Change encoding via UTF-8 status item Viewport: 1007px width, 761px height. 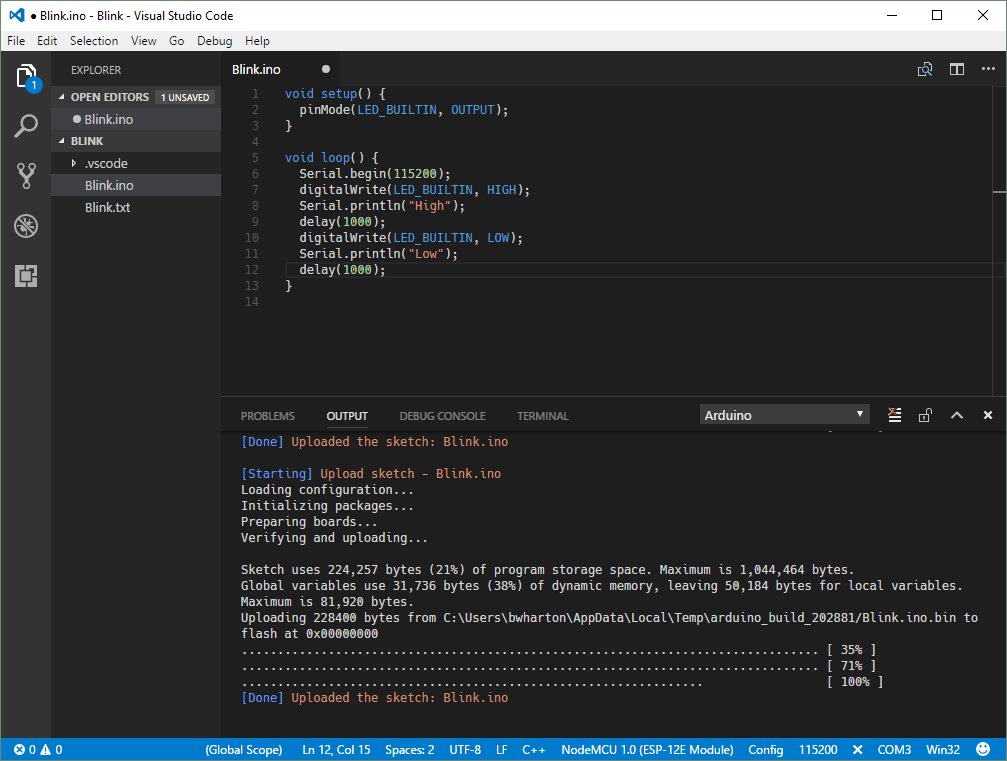tap(465, 749)
